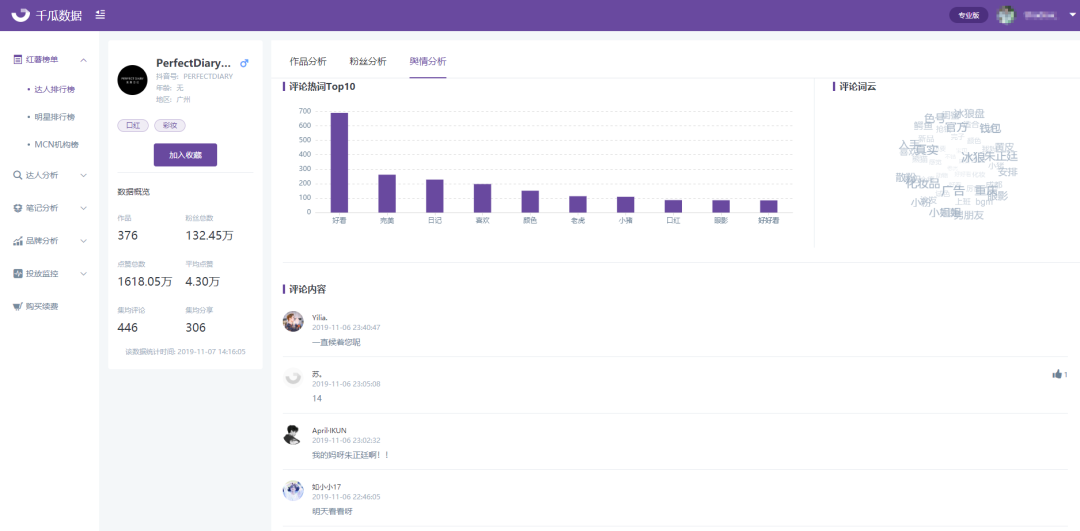Open 明星排行榜 in sidebar
Viewport: 1080px width, 531px height.
click(54, 117)
